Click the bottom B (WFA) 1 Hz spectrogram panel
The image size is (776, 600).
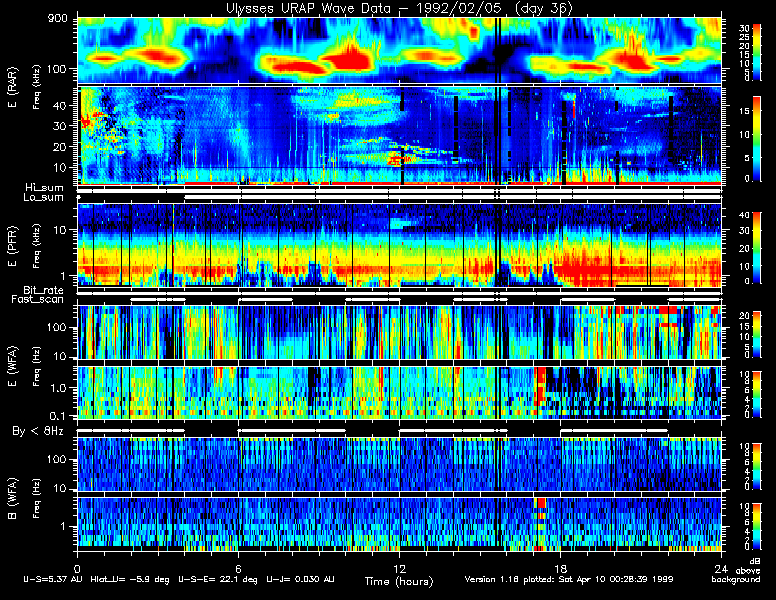(399, 524)
